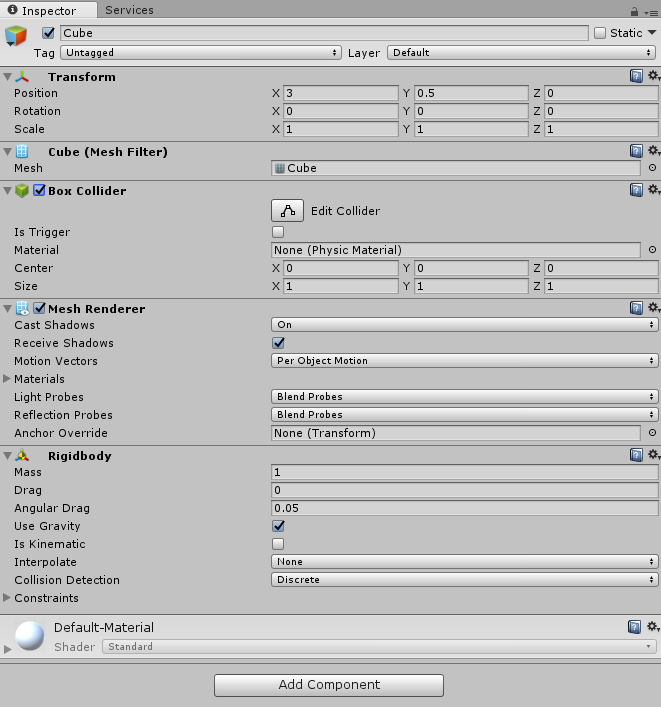Click the Default-Material sphere preview
The width and height of the screenshot is (661, 707).
31,635
